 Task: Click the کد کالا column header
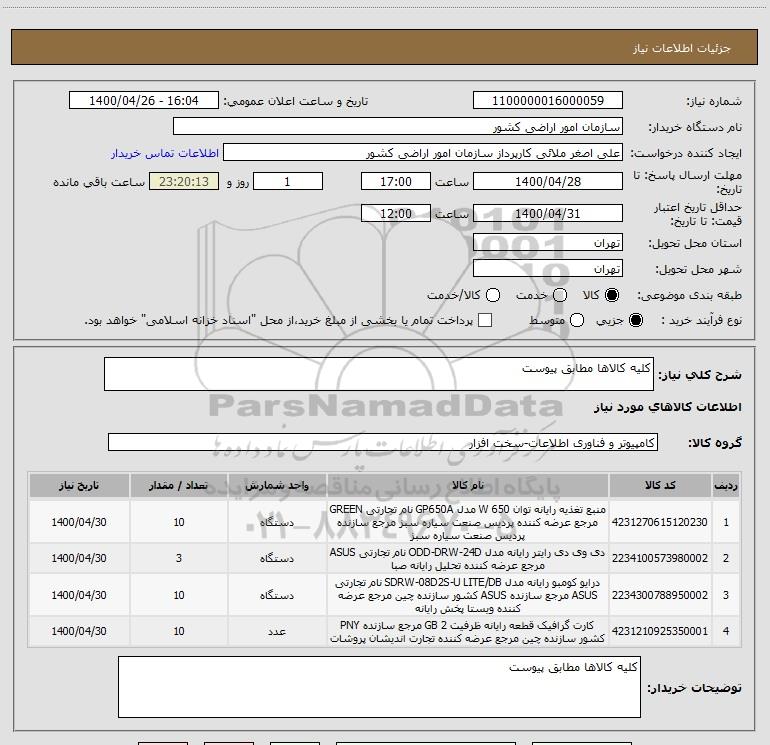[x=660, y=485]
